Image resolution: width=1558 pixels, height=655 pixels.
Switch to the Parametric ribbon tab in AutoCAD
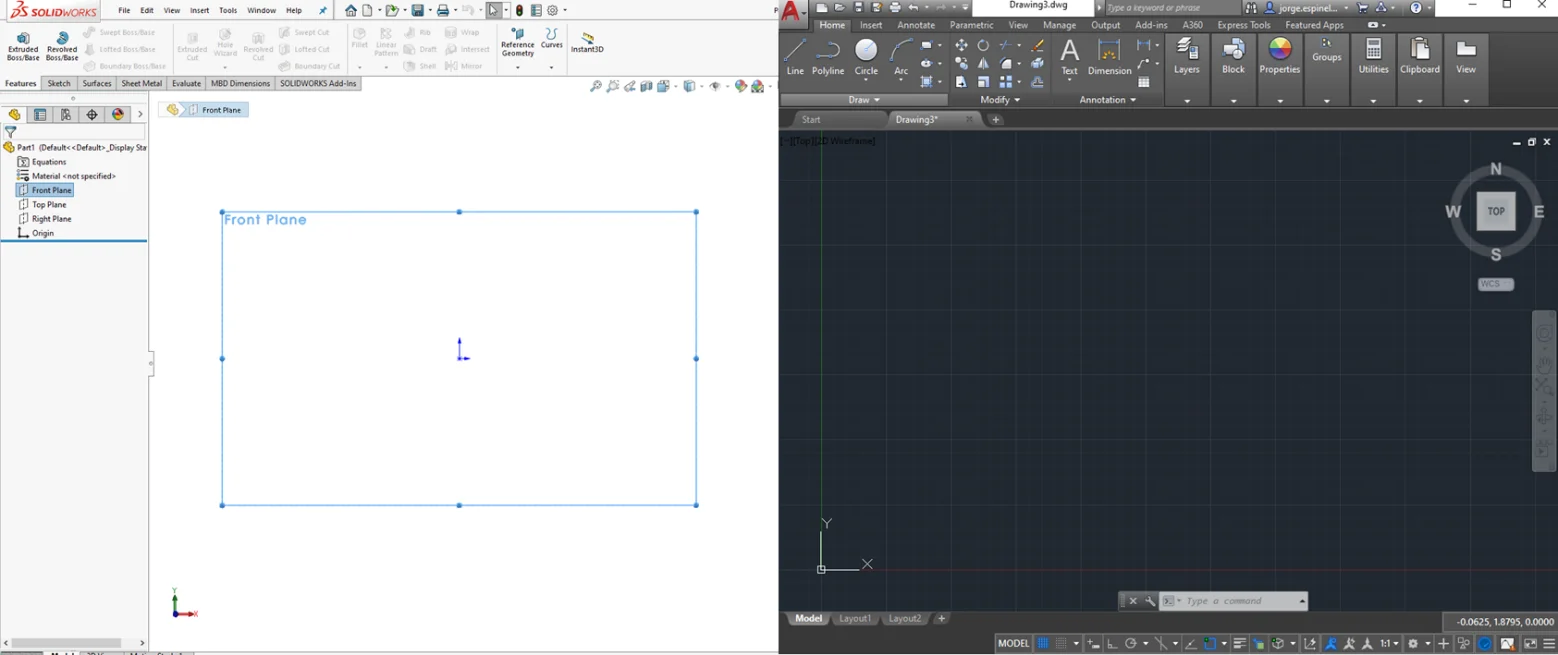pos(971,25)
